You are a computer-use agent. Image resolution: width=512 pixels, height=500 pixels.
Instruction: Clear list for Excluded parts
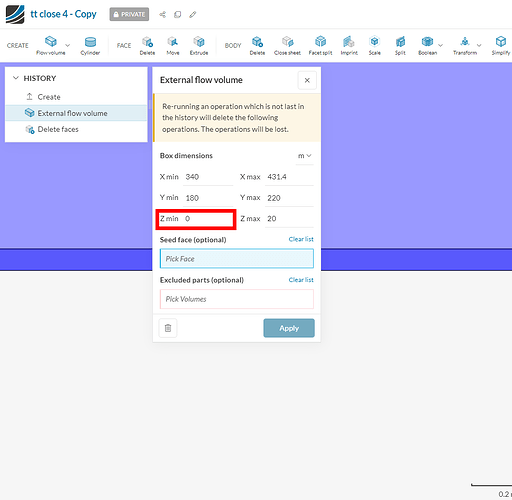click(301, 280)
